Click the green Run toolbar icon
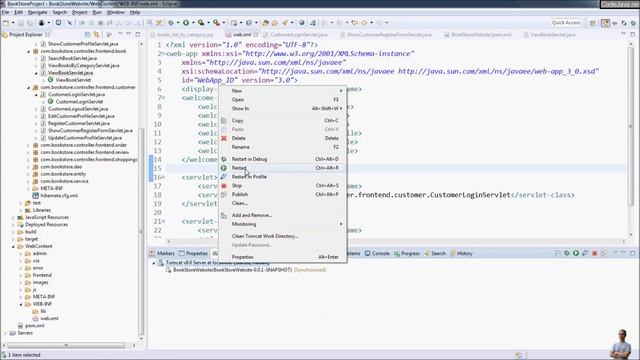 point(186,23)
